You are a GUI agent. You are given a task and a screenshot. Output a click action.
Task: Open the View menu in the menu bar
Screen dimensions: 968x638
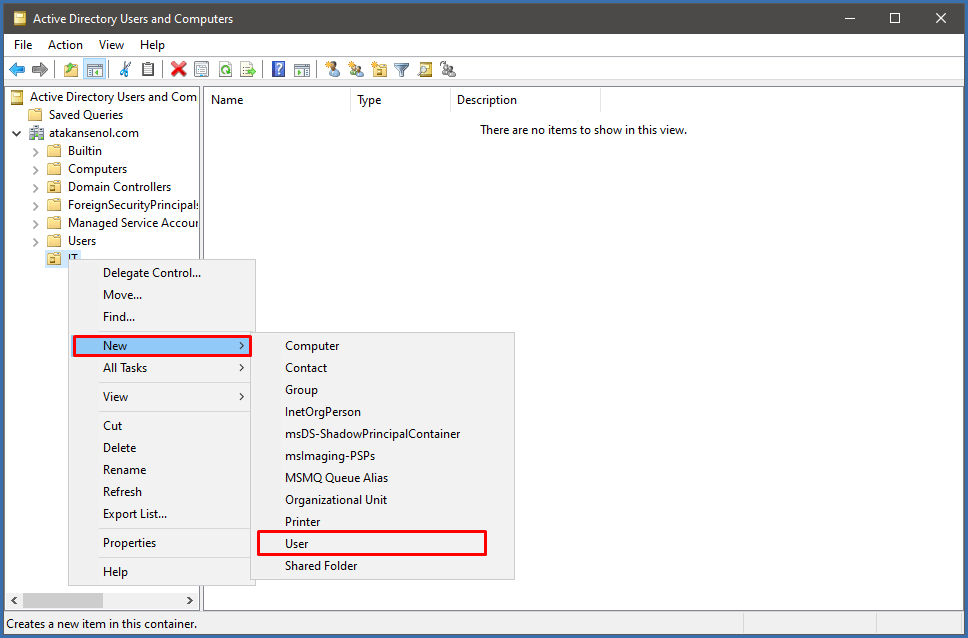coord(112,45)
